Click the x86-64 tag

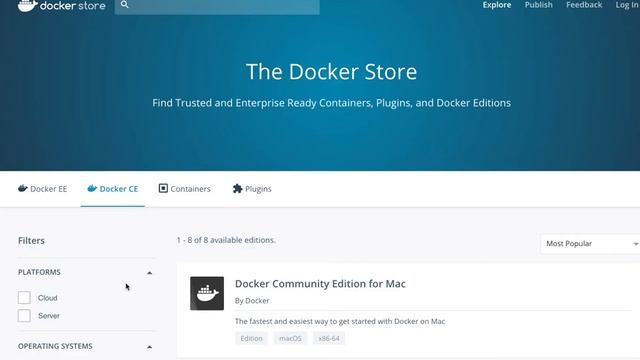point(329,338)
